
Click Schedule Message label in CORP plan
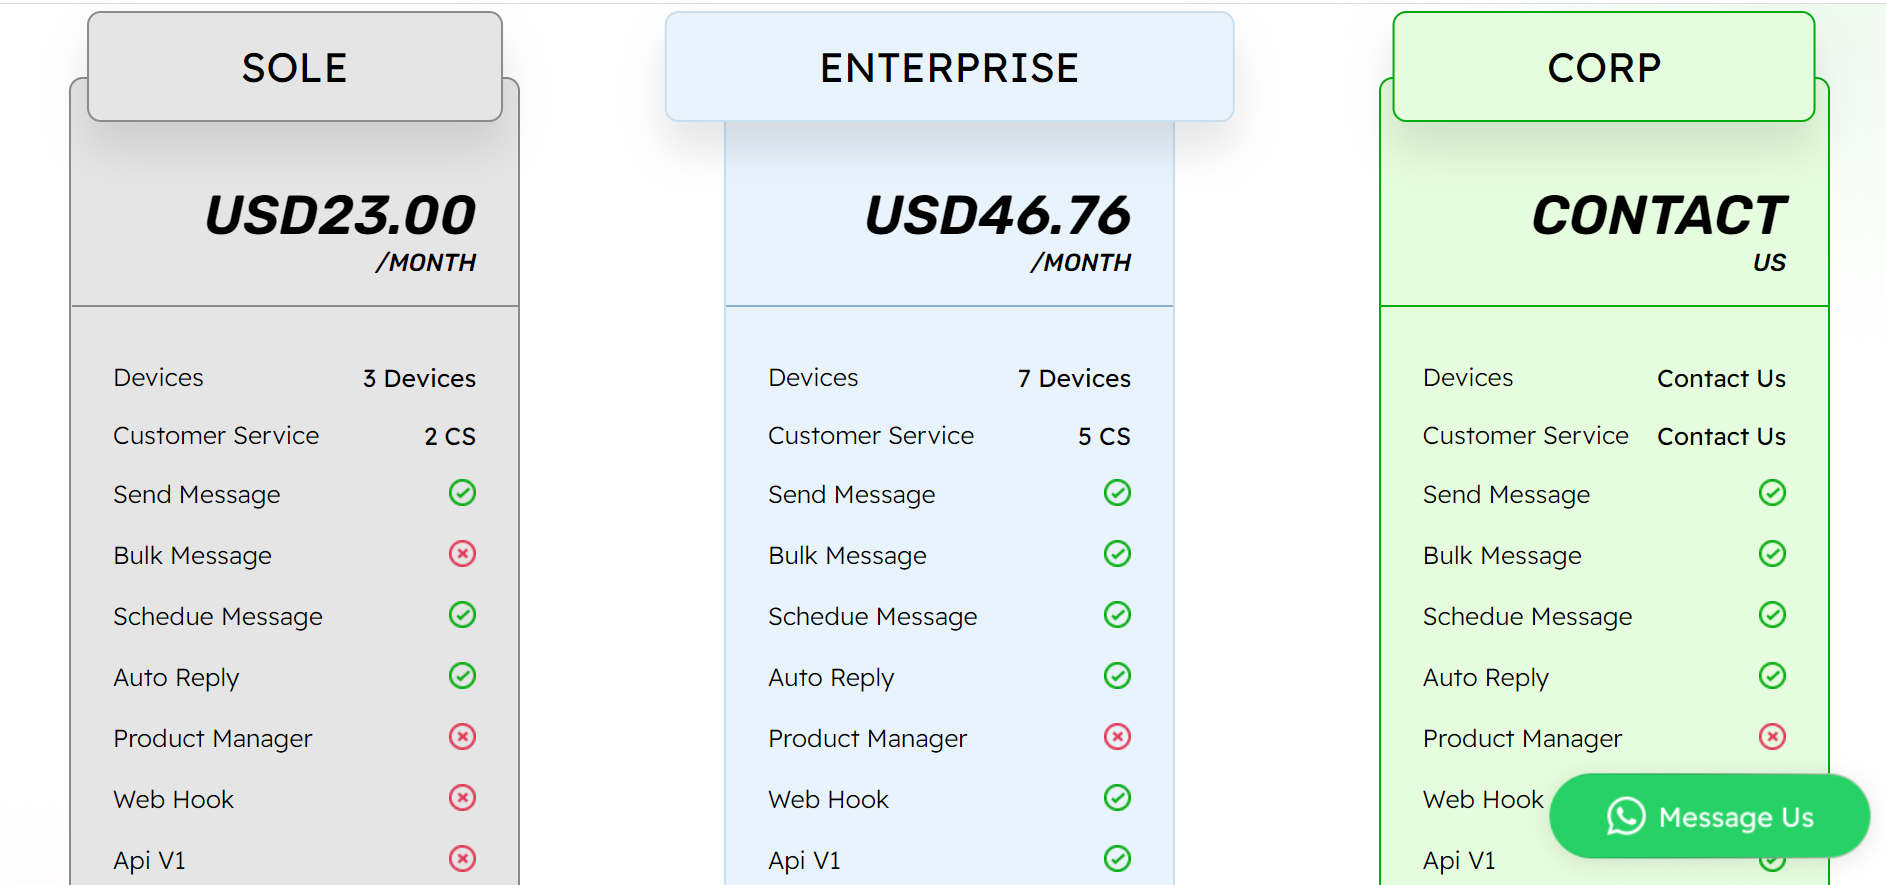pos(1527,617)
